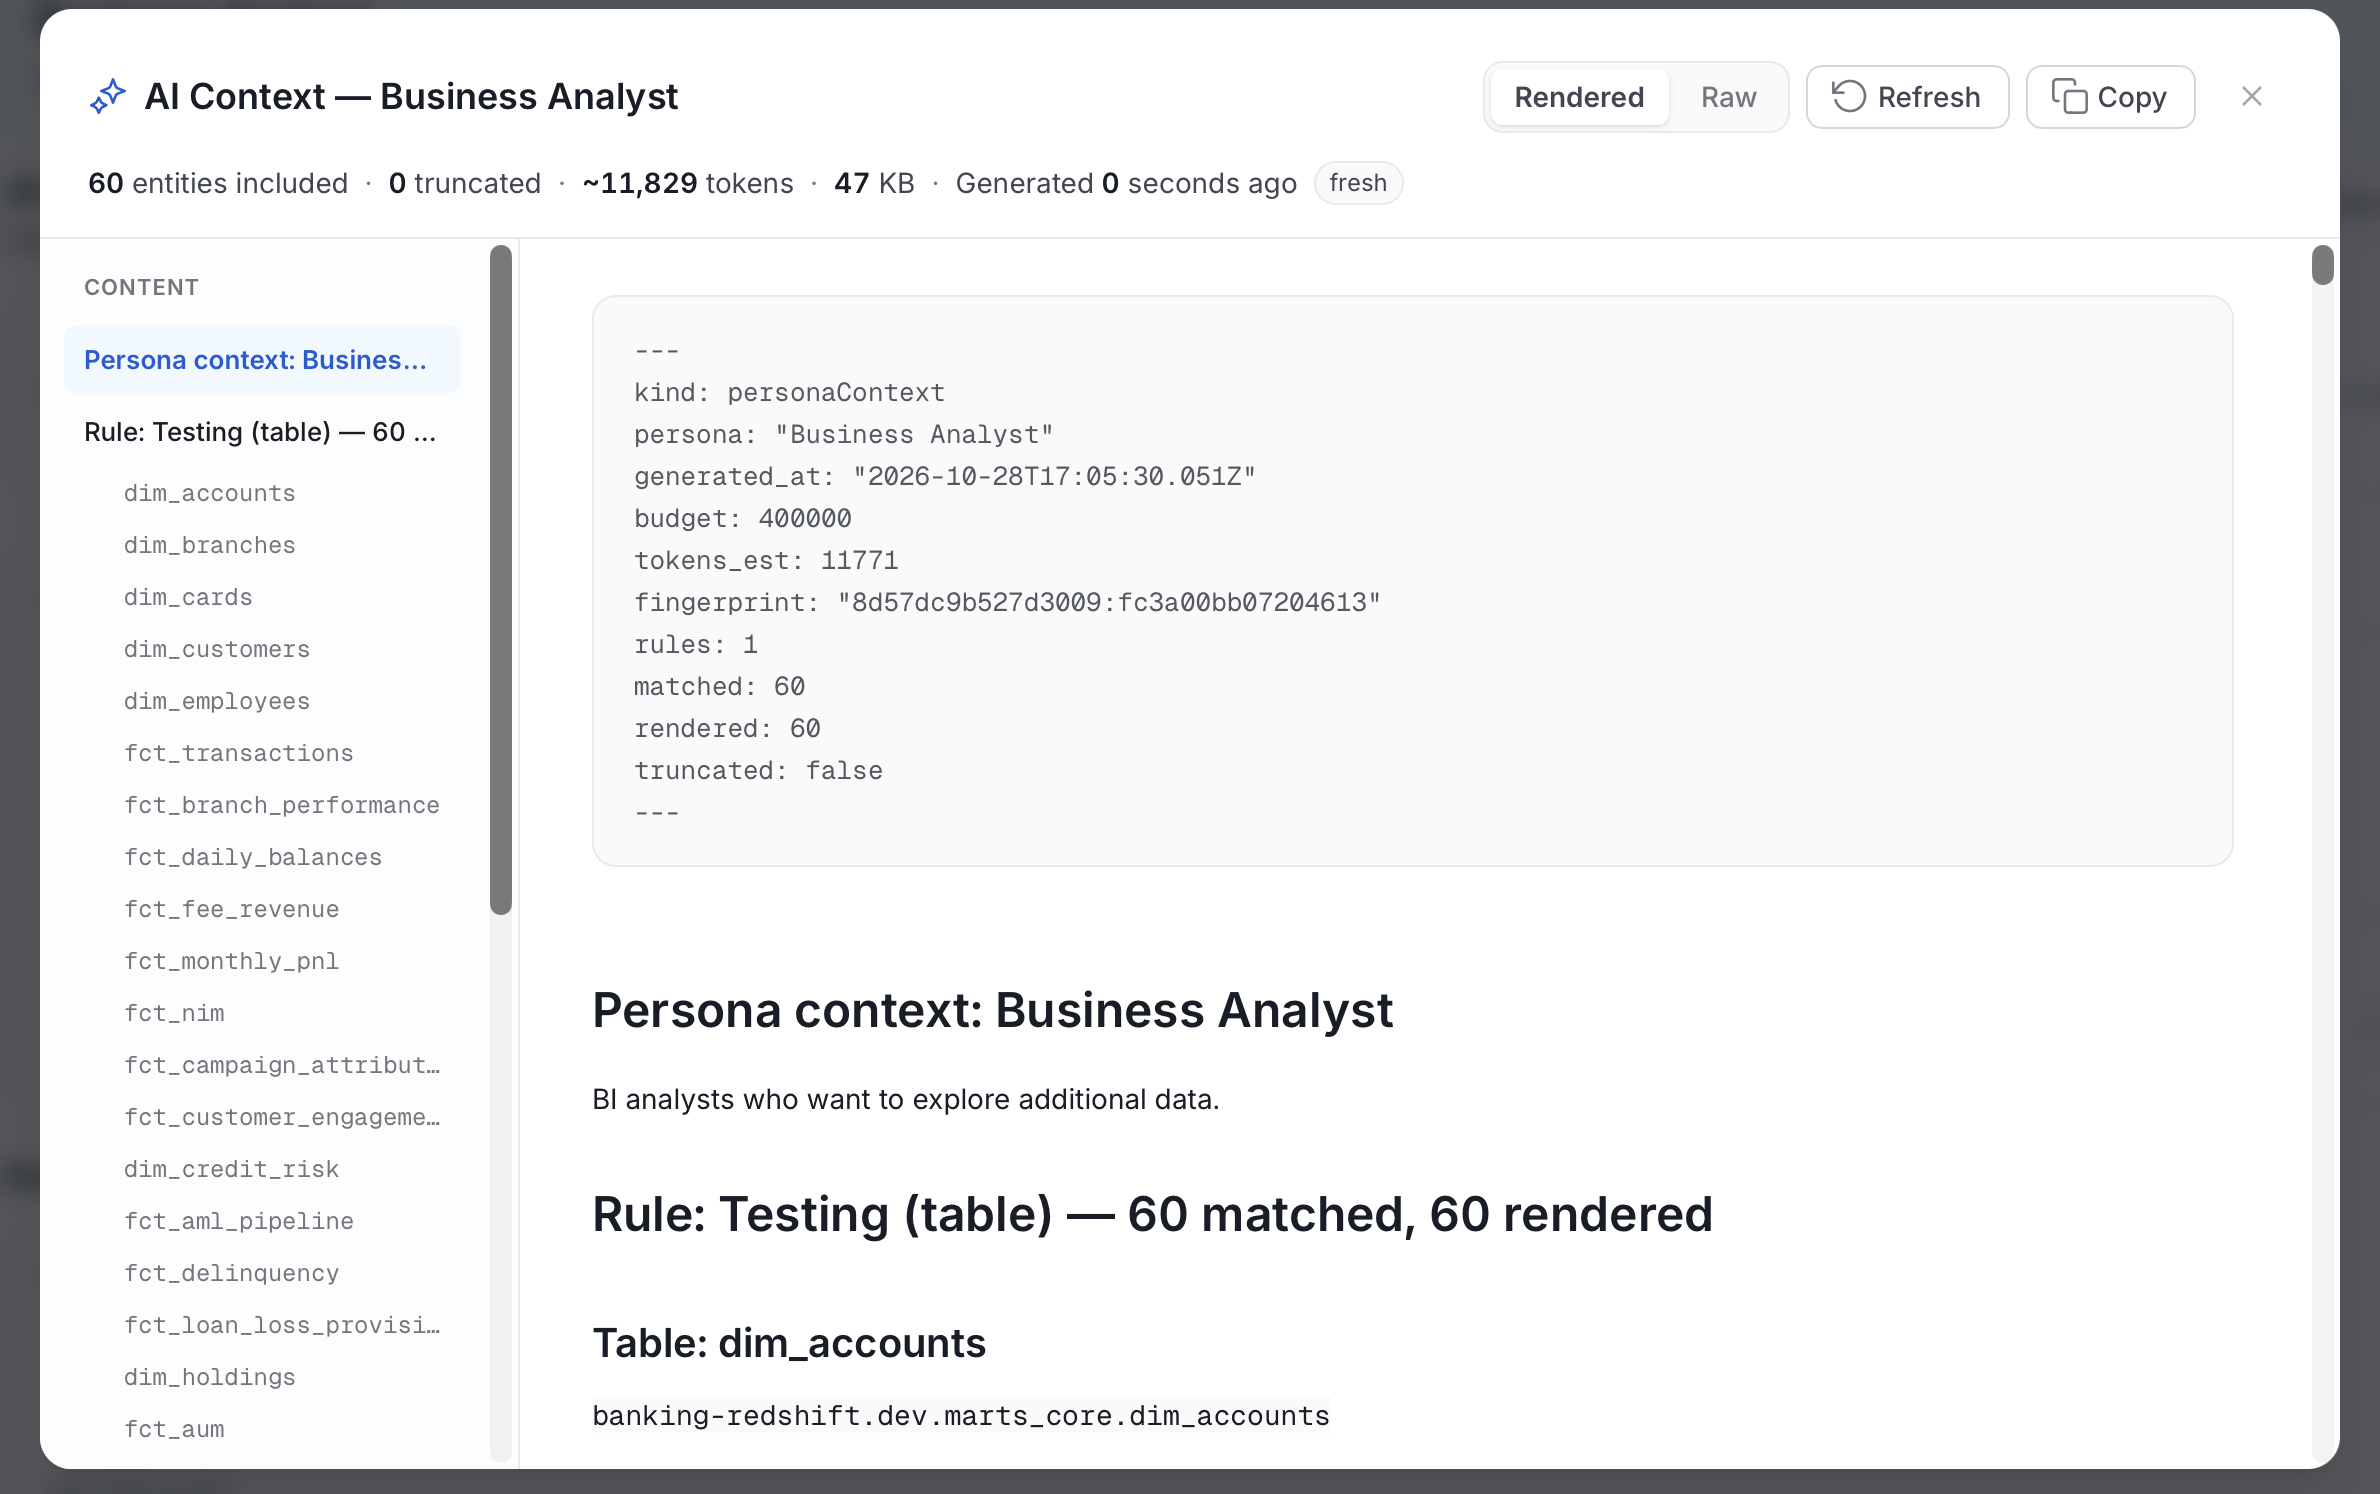The image size is (2380, 1494).
Task: Jump to fct_fee_revenue in content list
Action: (x=231, y=909)
